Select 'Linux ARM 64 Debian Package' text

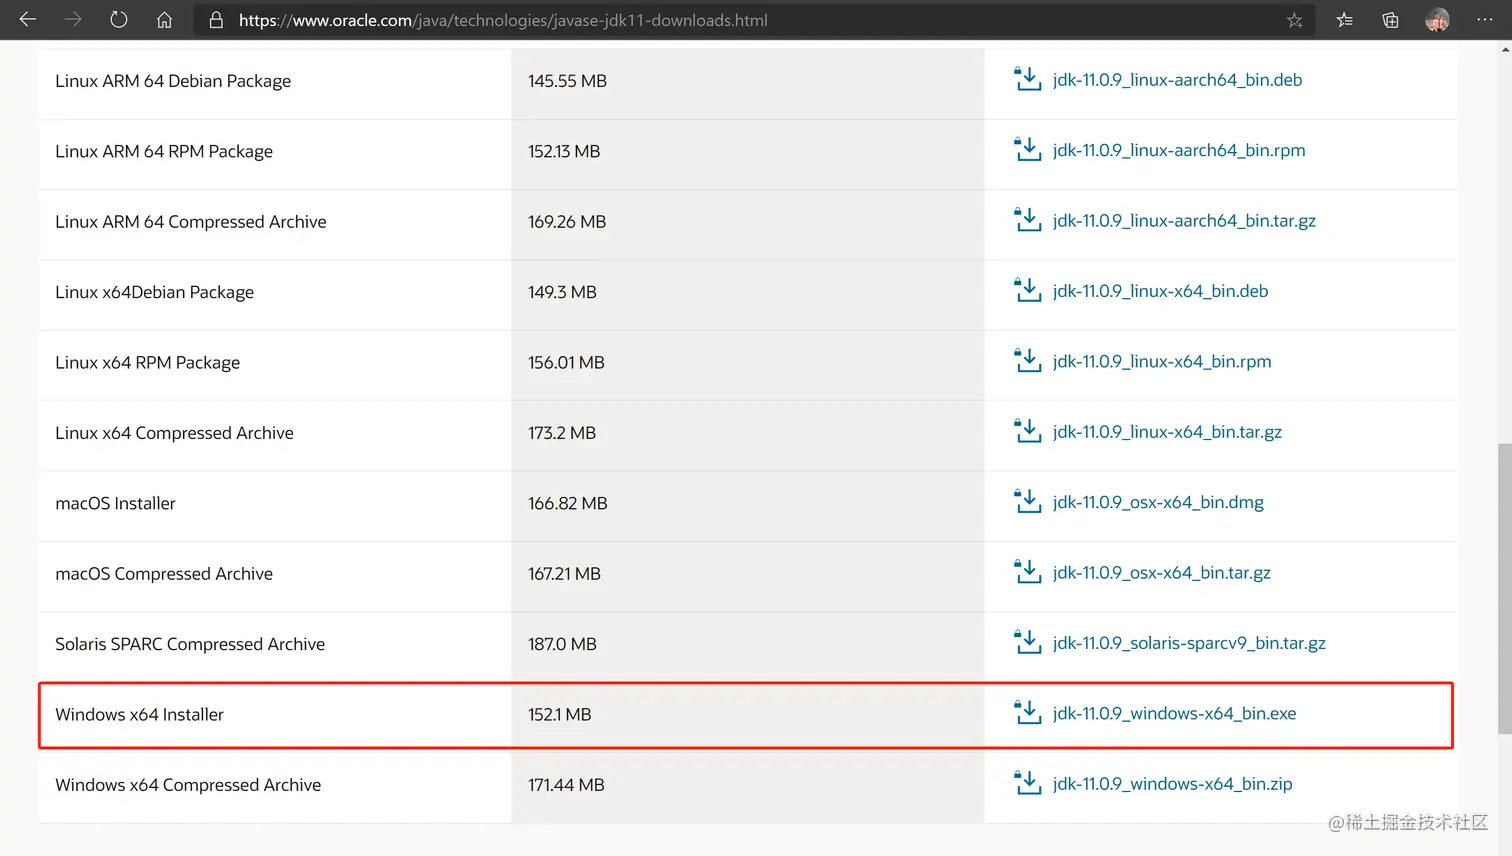pos(173,81)
